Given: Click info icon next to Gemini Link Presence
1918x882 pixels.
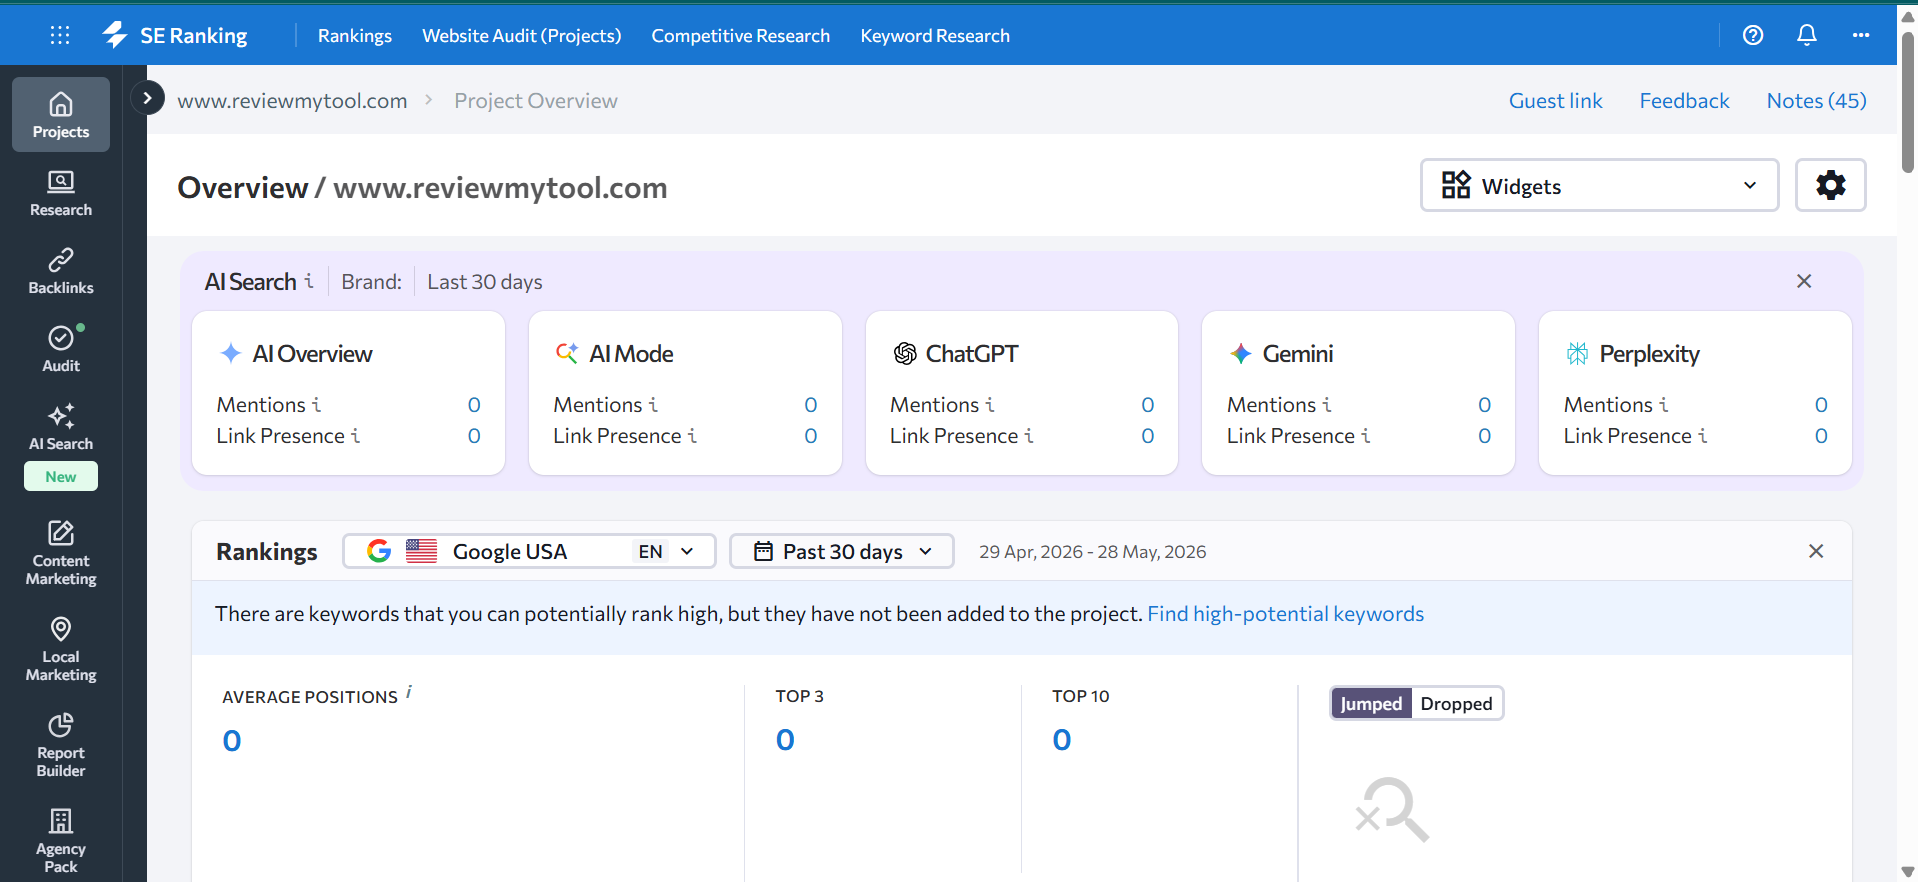Looking at the screenshot, I should [x=1366, y=435].
